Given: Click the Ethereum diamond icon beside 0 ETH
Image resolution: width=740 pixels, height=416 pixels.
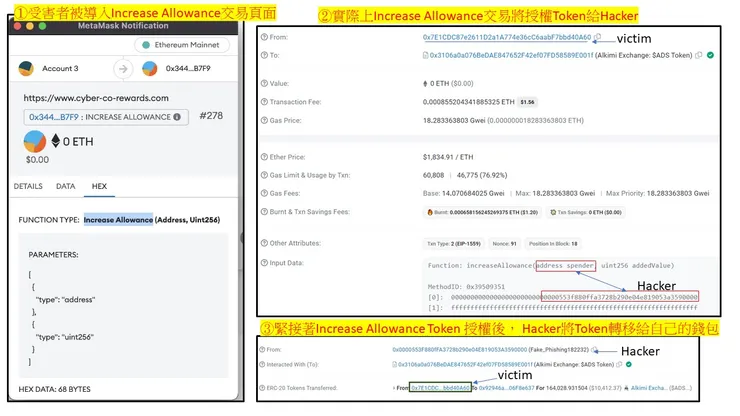Looking at the screenshot, I should coord(56,141).
